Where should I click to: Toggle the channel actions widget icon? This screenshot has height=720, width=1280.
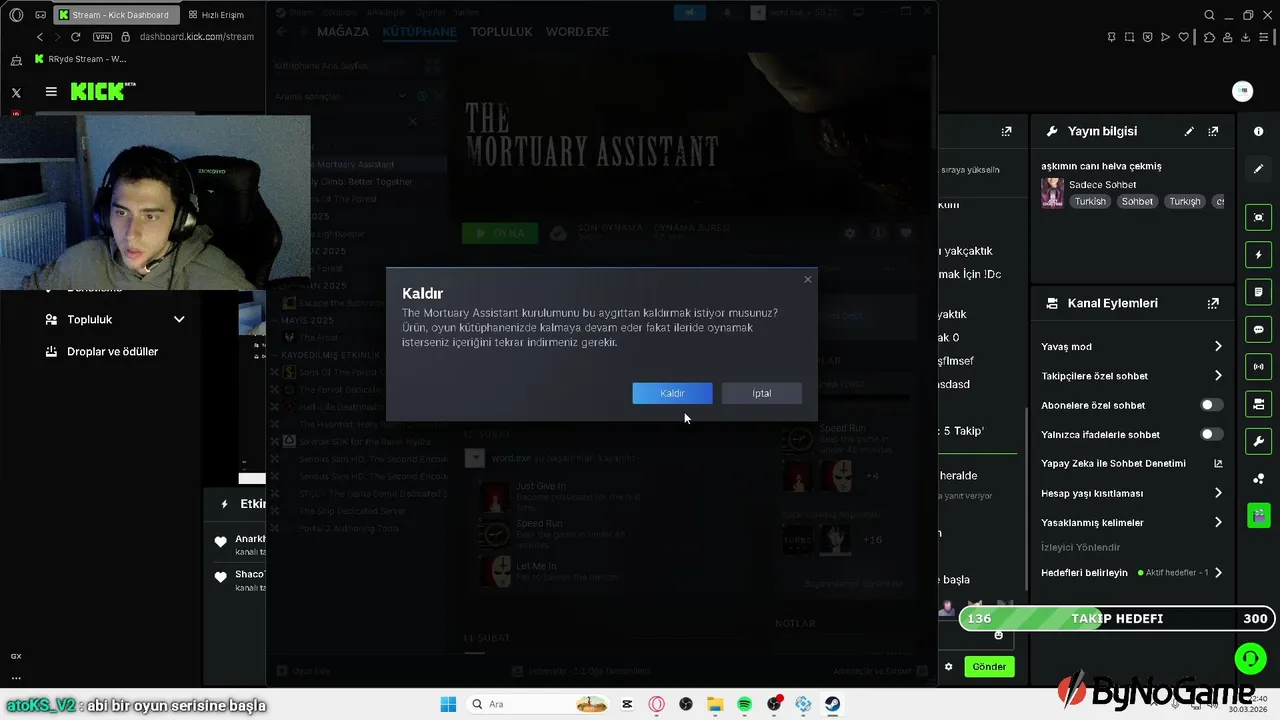pyautogui.click(x=1258, y=404)
